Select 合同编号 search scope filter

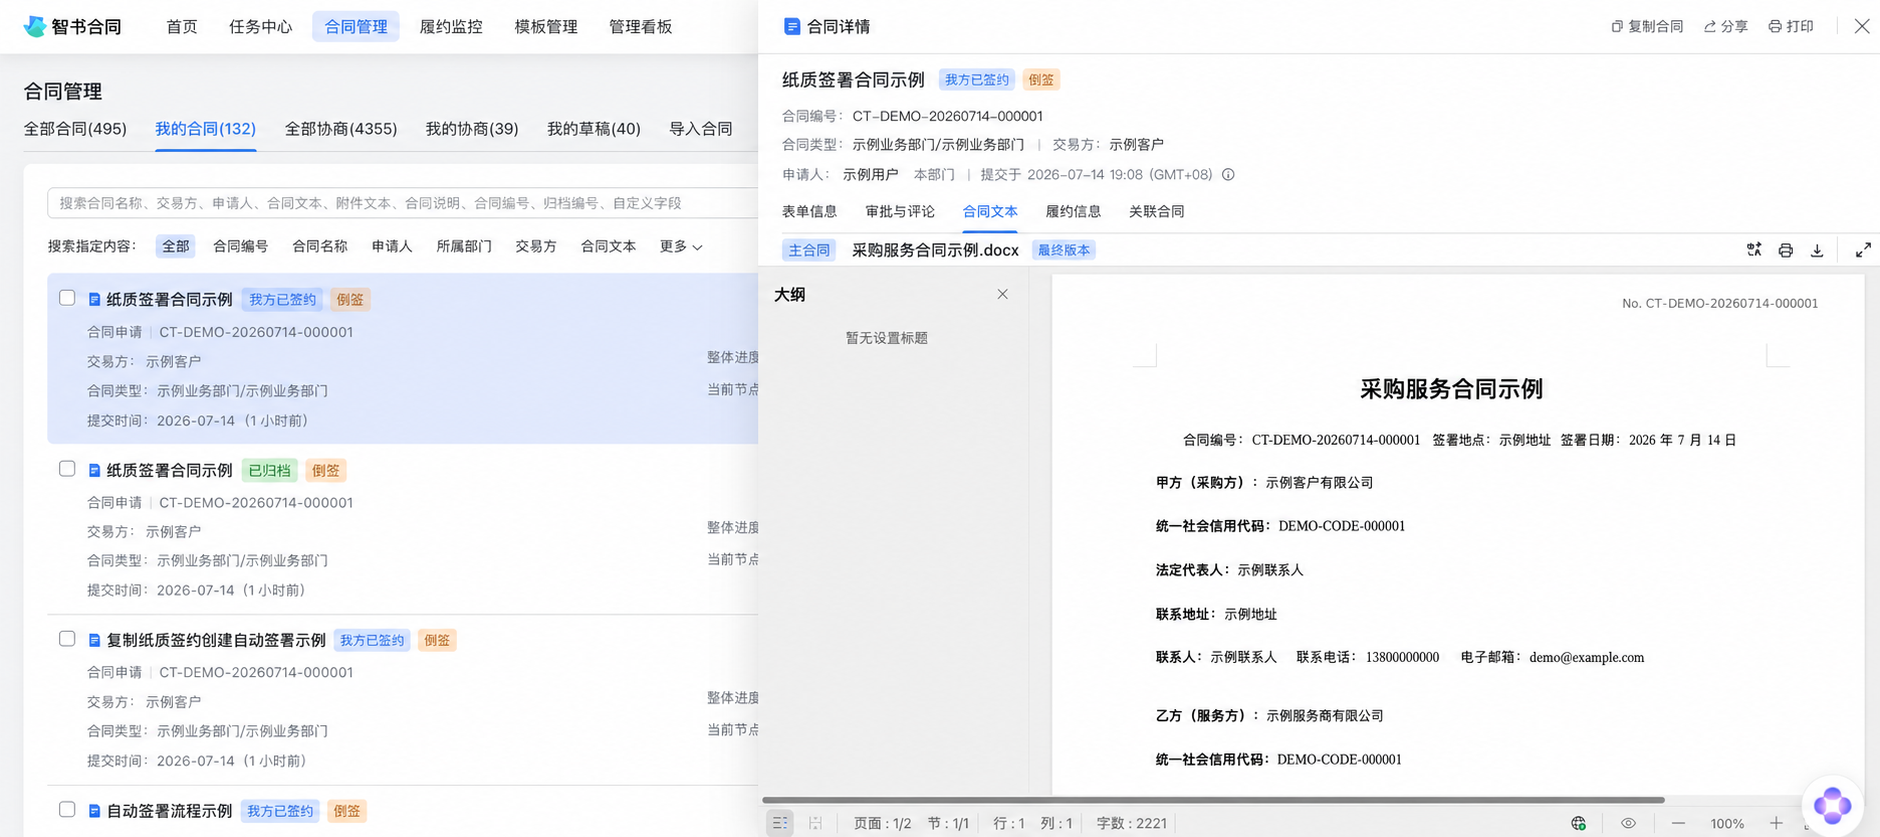[x=240, y=246]
